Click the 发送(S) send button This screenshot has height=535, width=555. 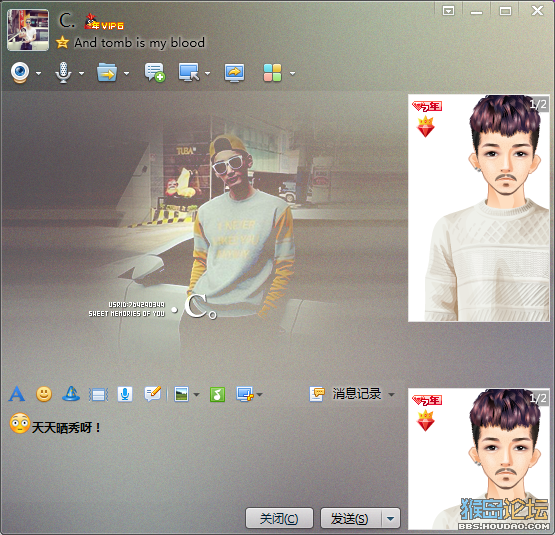pyautogui.click(x=351, y=519)
